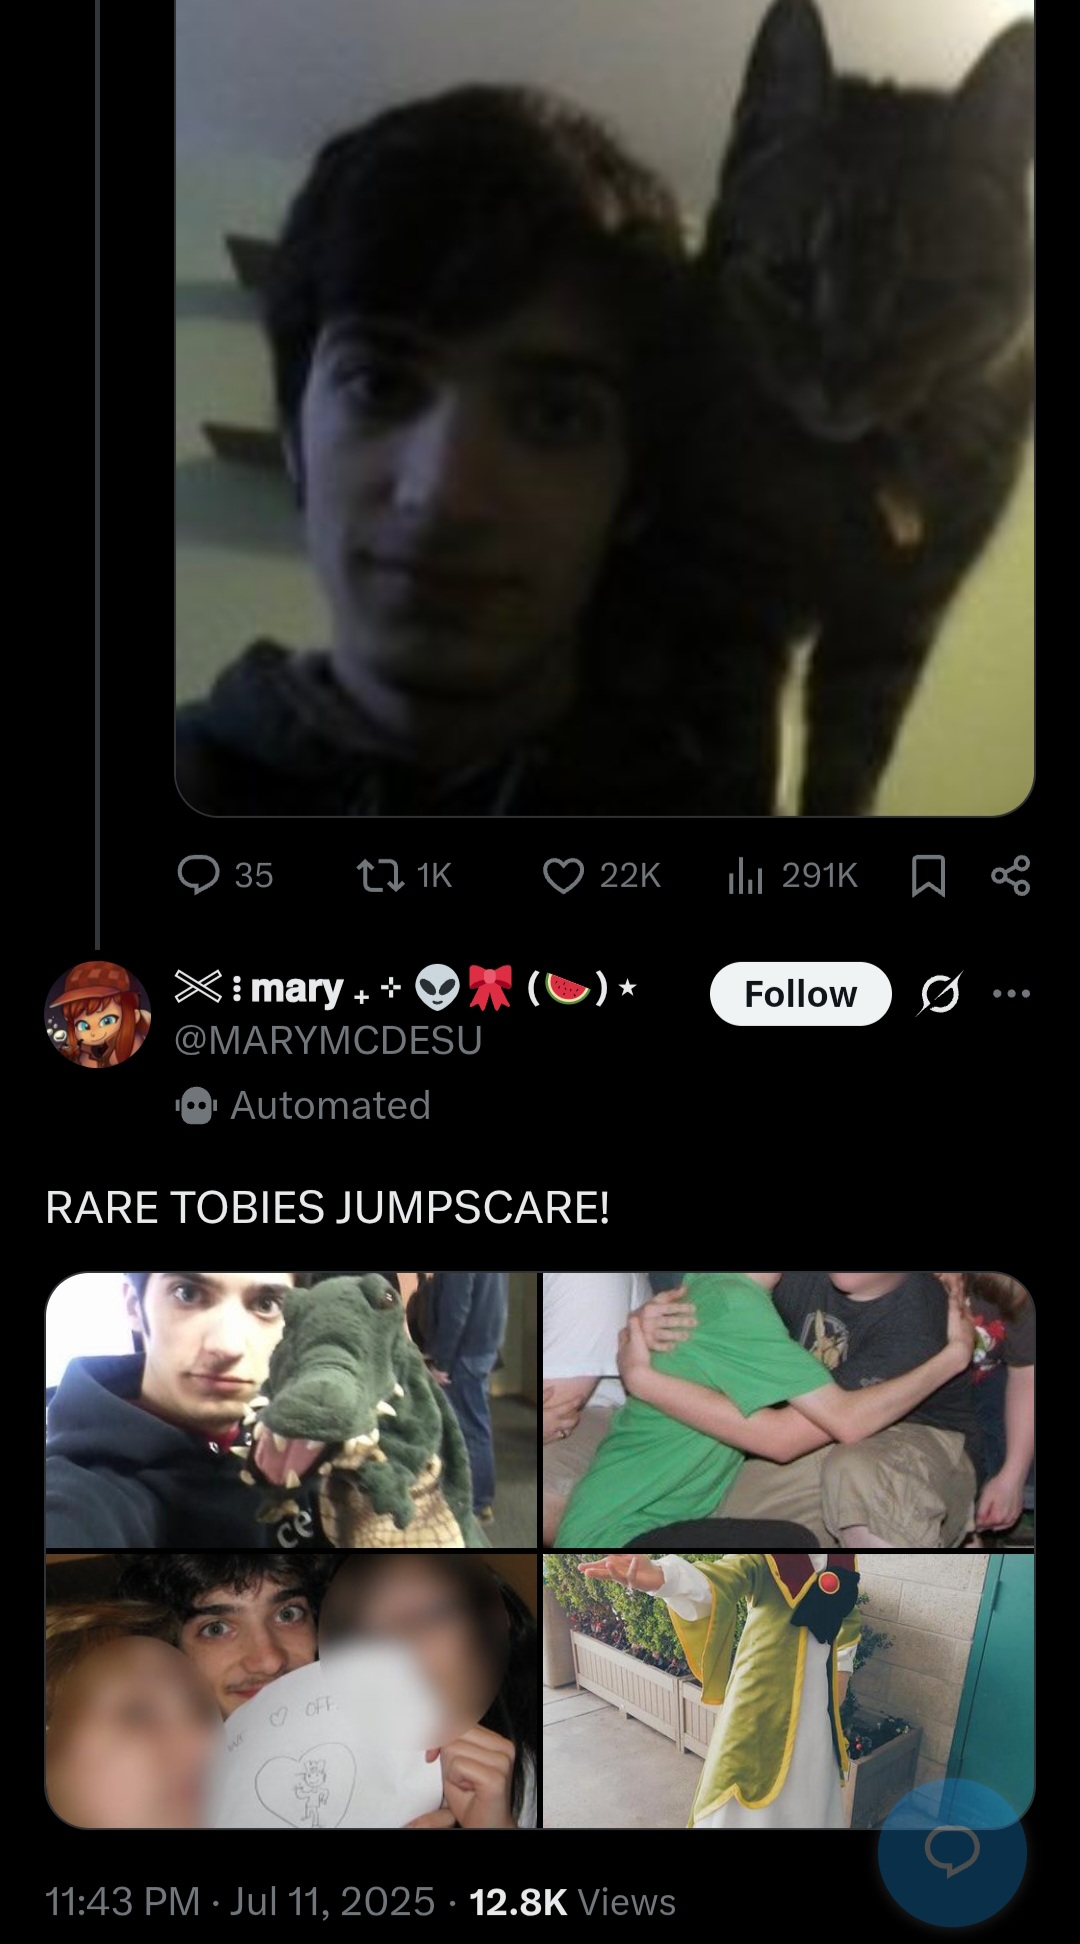Open mary's profile avatar
Viewport: 1080px width, 1944px height.
pyautogui.click(x=98, y=1014)
